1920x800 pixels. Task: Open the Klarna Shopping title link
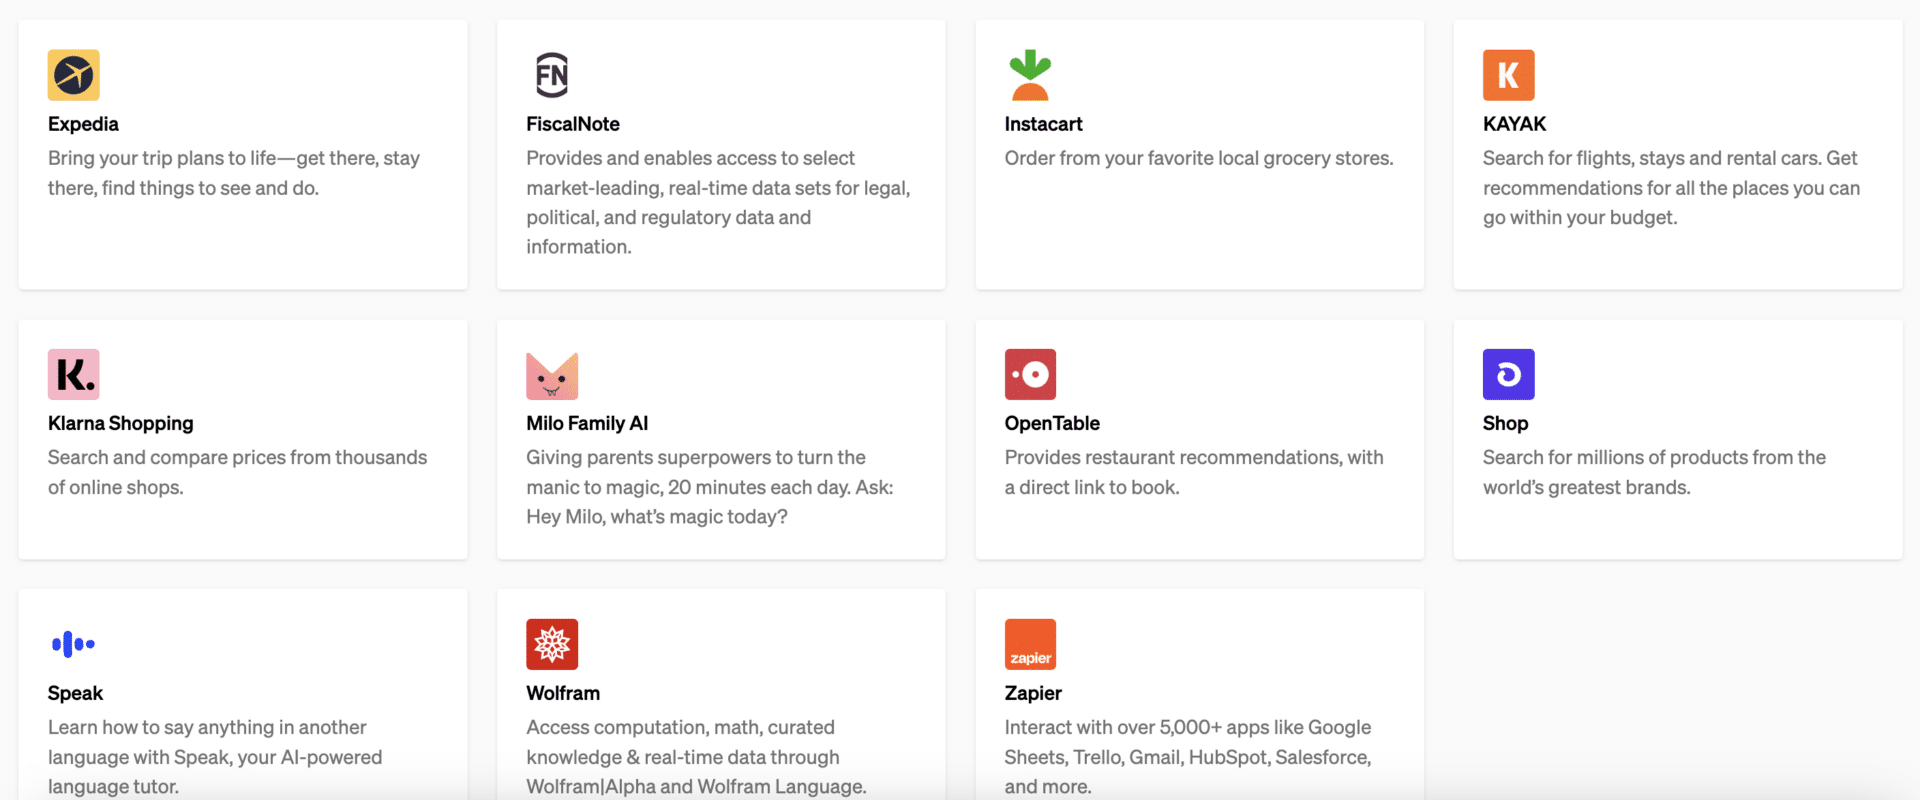pos(120,423)
